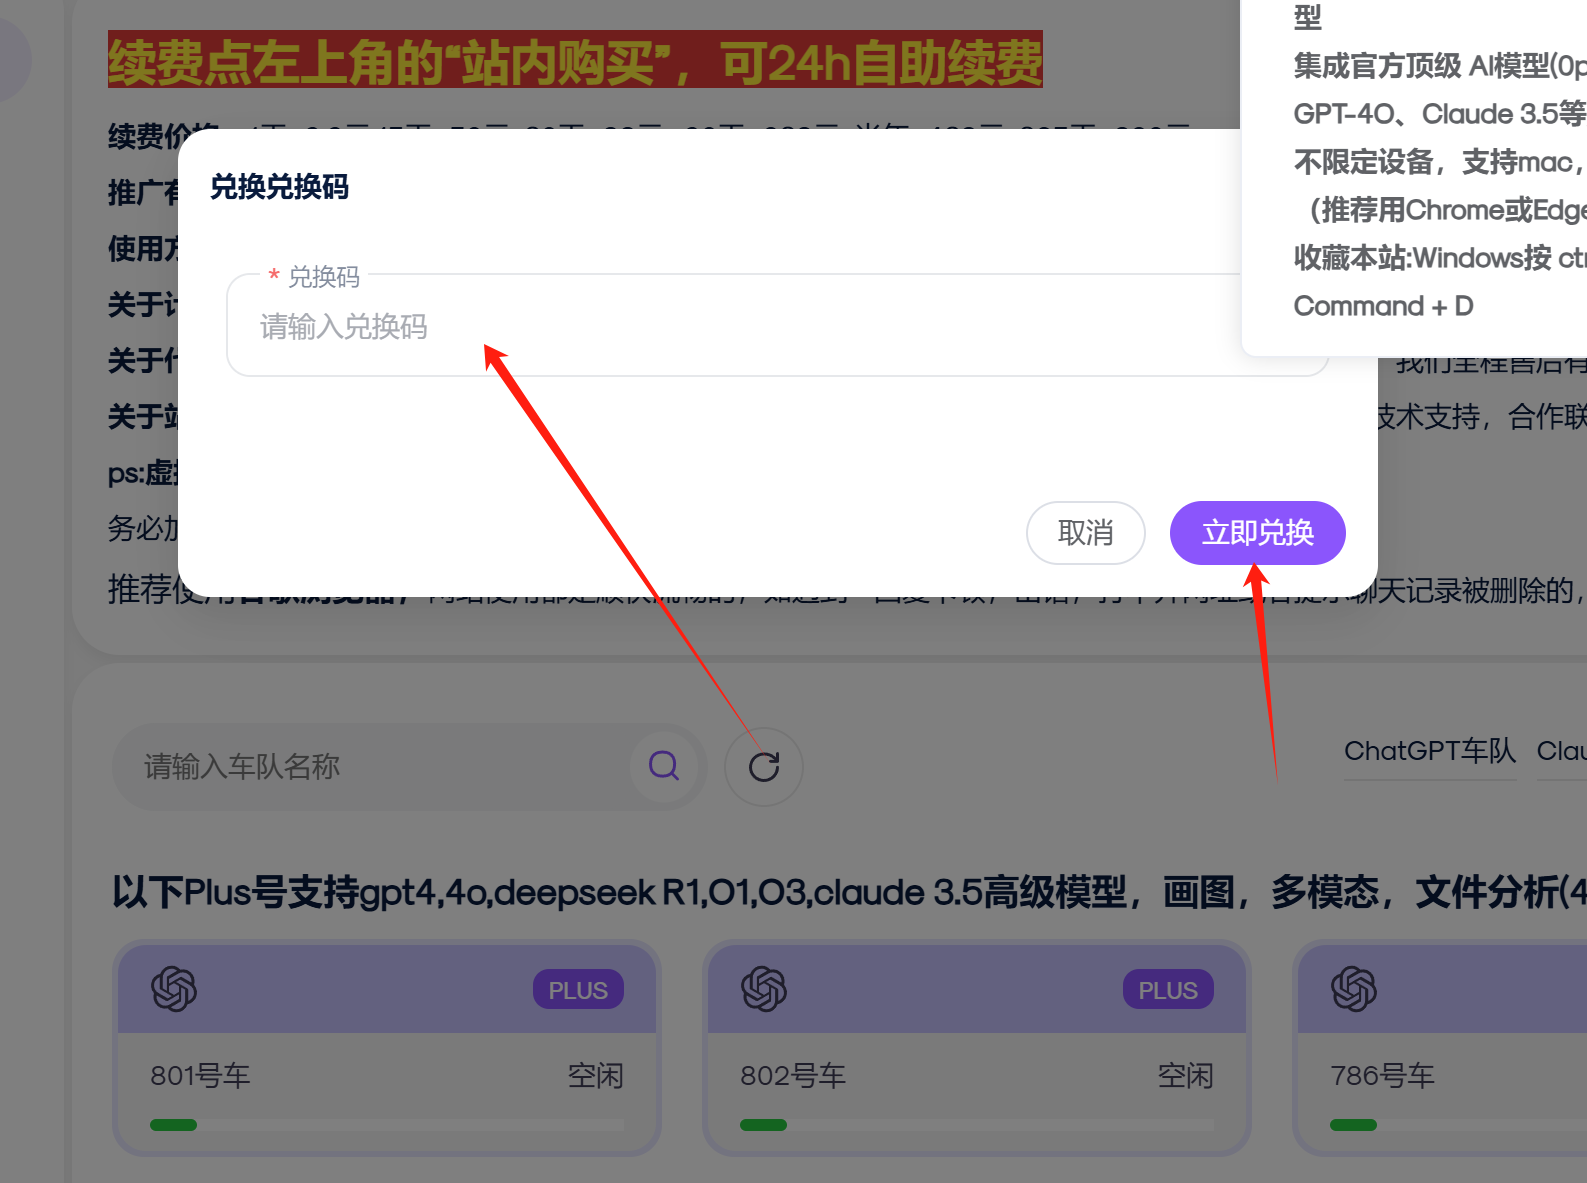This screenshot has width=1587, height=1183.
Task: Click the usage progress bar on 802号车
Action: (976, 1125)
